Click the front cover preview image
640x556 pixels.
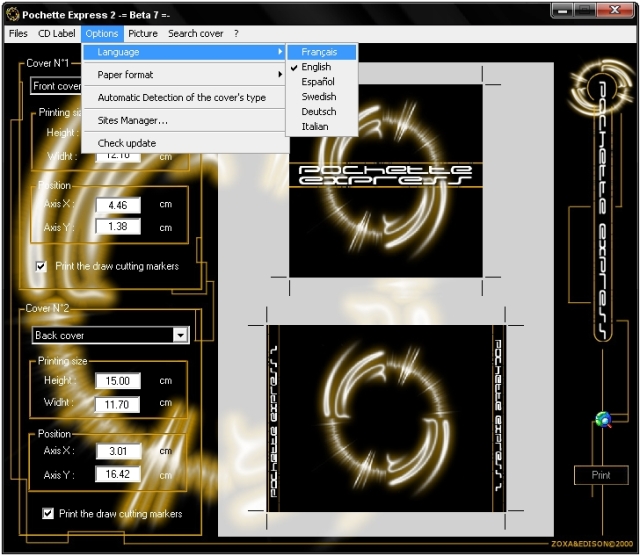coord(386,181)
